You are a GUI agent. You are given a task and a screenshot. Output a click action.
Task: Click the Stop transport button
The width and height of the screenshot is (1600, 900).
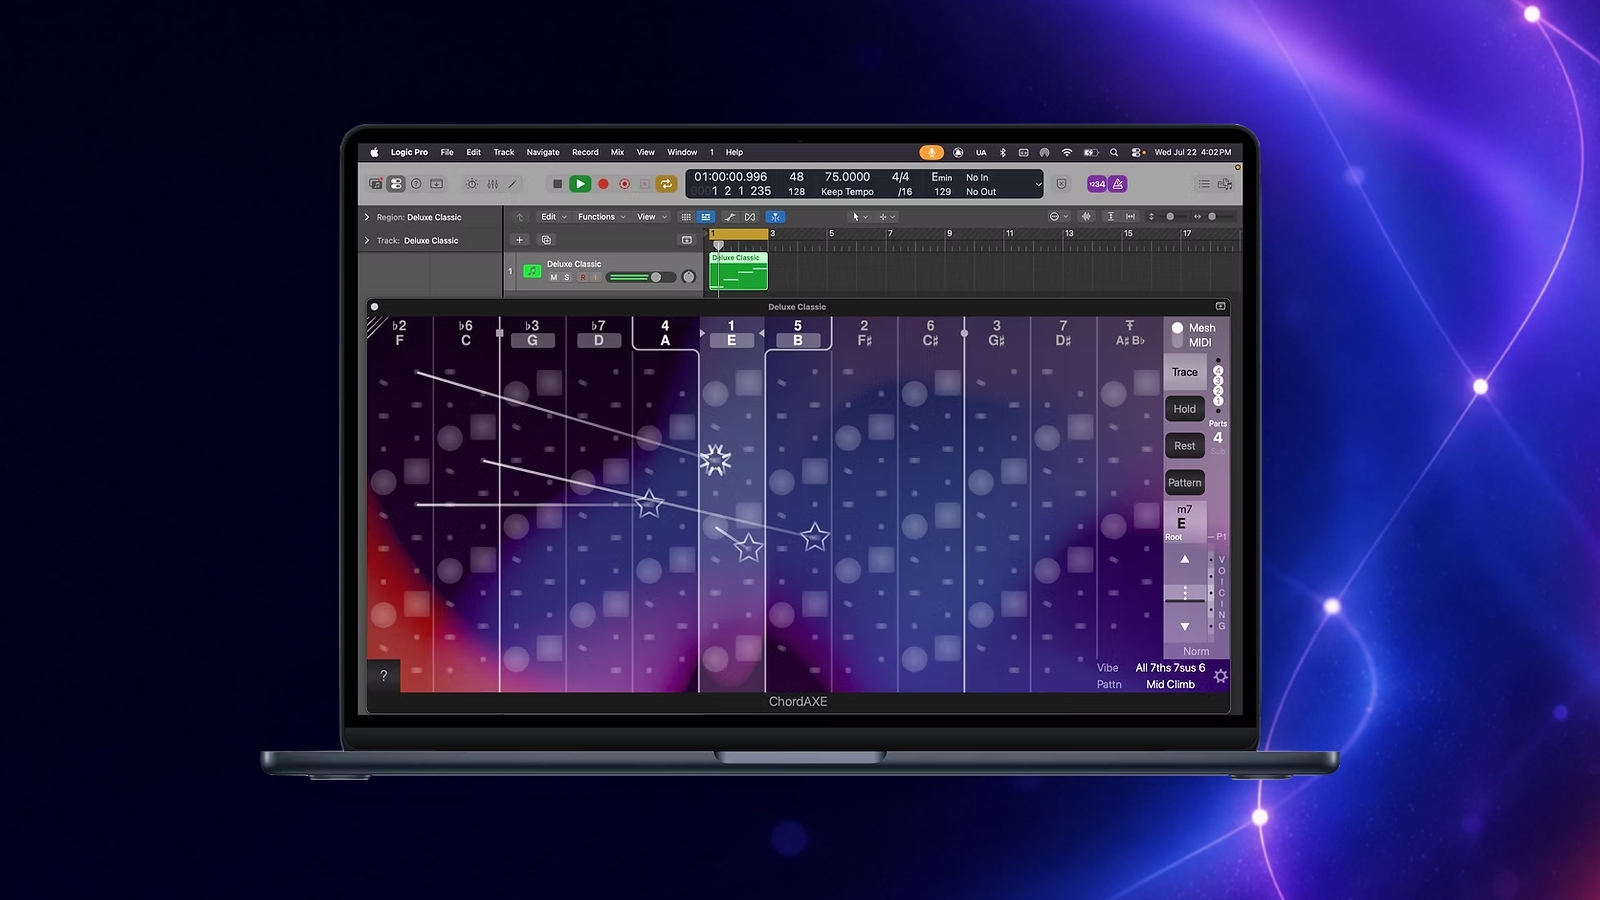click(557, 184)
